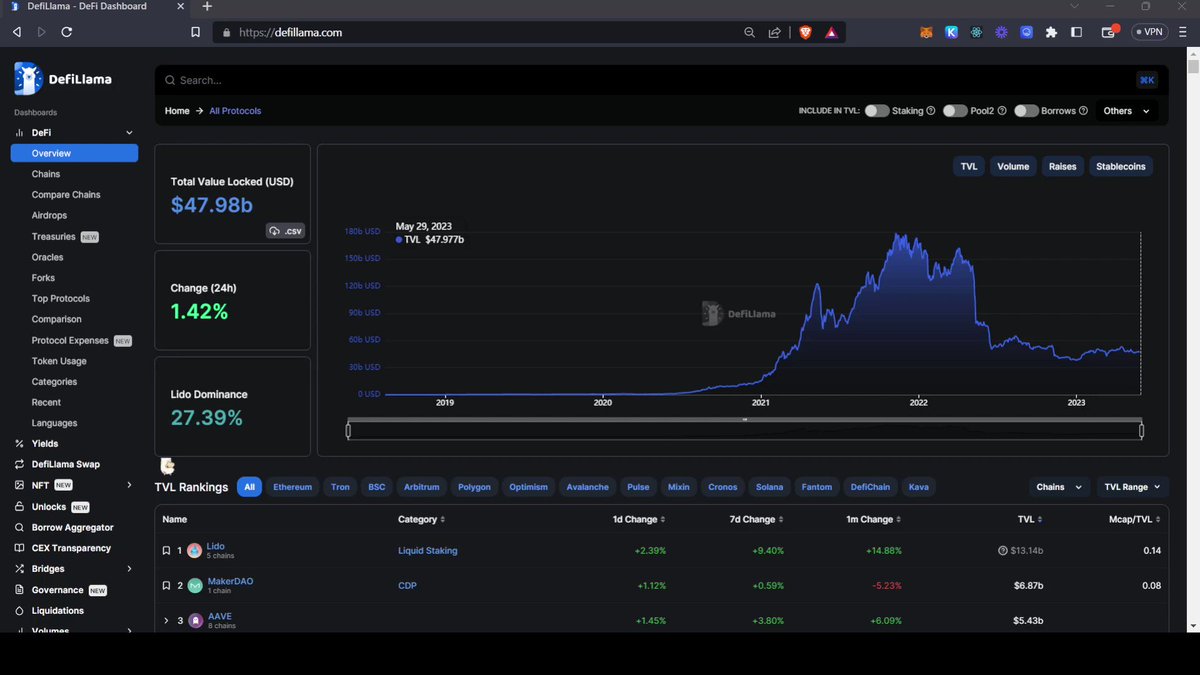The height and width of the screenshot is (675, 1200).
Task: Expand the Bridges sidebar section
Action: tap(129, 569)
